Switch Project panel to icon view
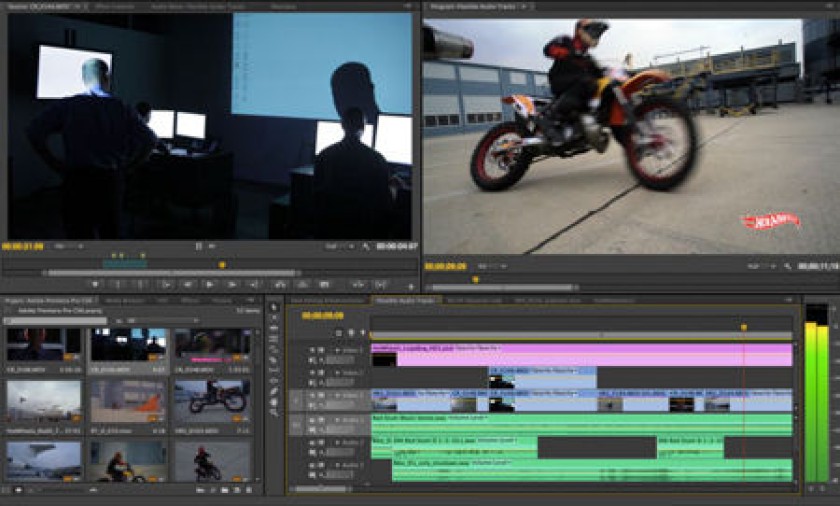Viewport: 840px width, 506px height. (x=18, y=490)
